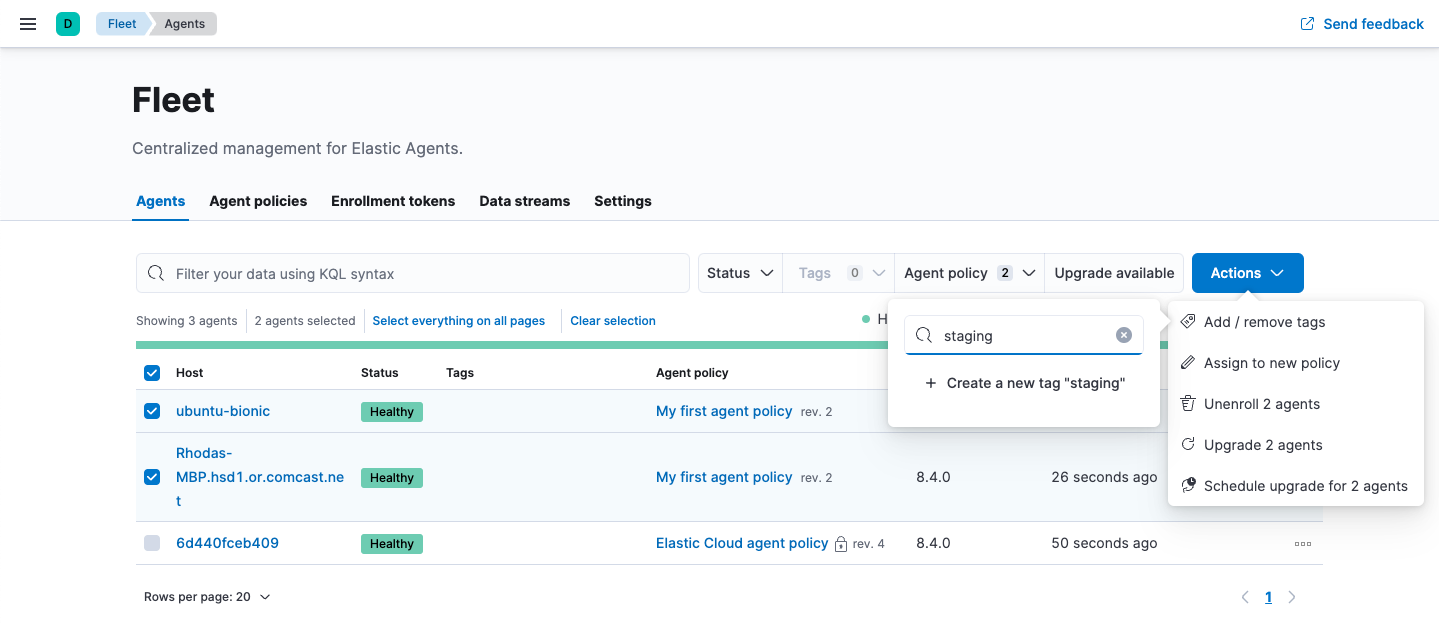Open the Enrollment tokens tab

[393, 201]
